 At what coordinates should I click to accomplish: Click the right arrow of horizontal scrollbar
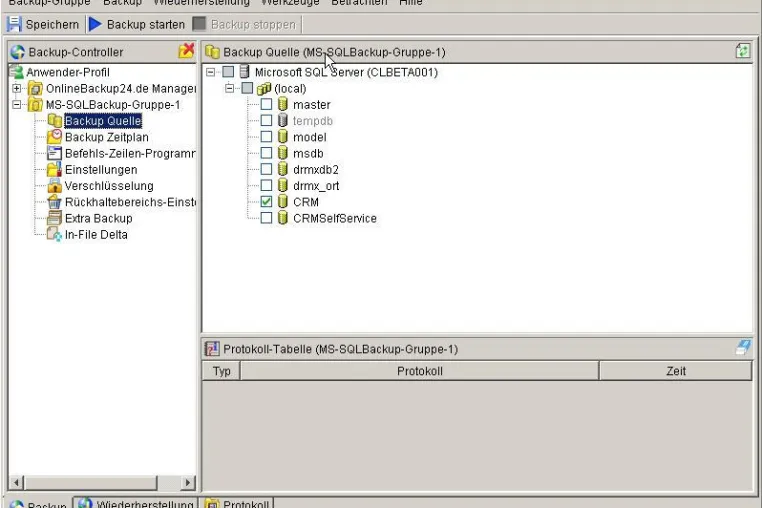[187, 482]
